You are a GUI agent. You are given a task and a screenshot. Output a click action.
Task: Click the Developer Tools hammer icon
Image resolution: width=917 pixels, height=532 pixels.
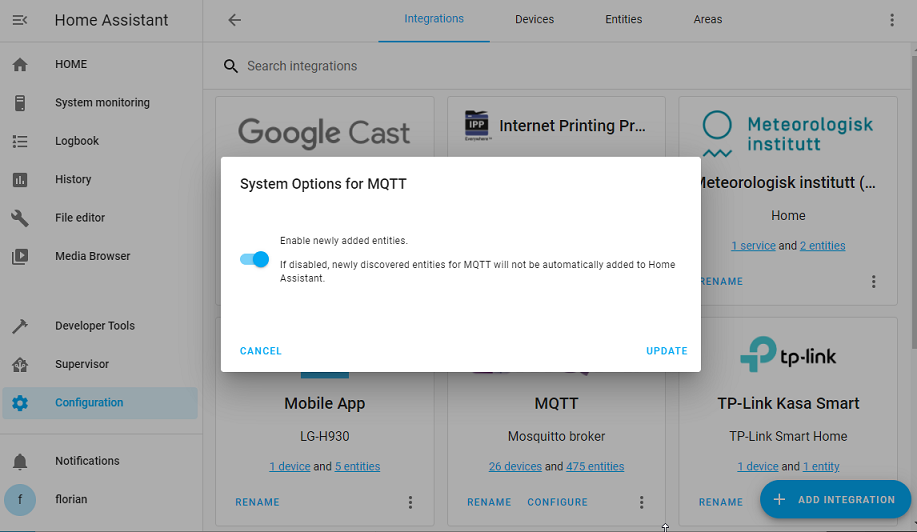click(20, 326)
